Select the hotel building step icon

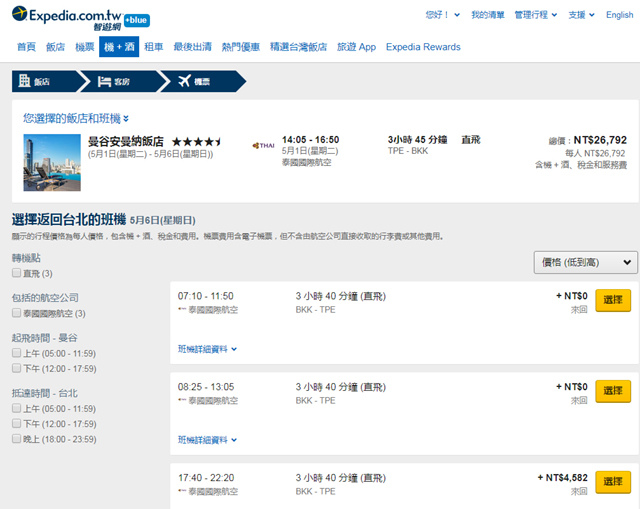click(24, 81)
